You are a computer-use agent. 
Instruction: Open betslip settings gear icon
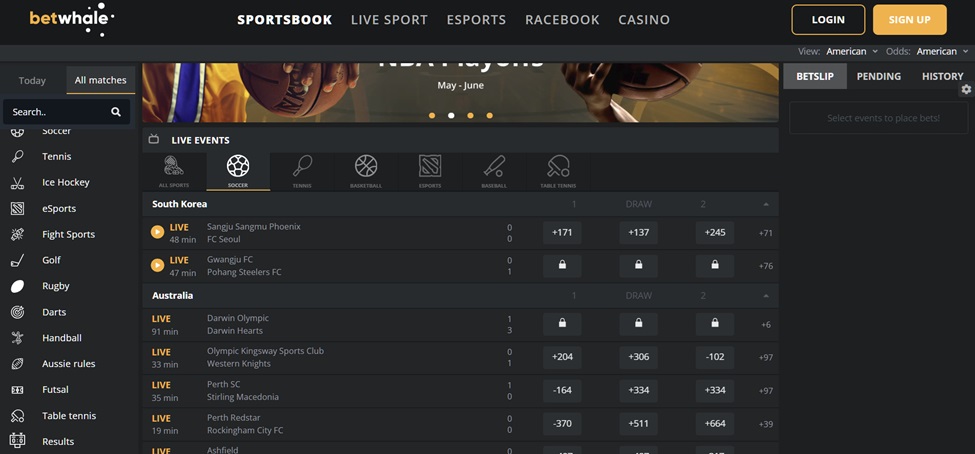[966, 90]
